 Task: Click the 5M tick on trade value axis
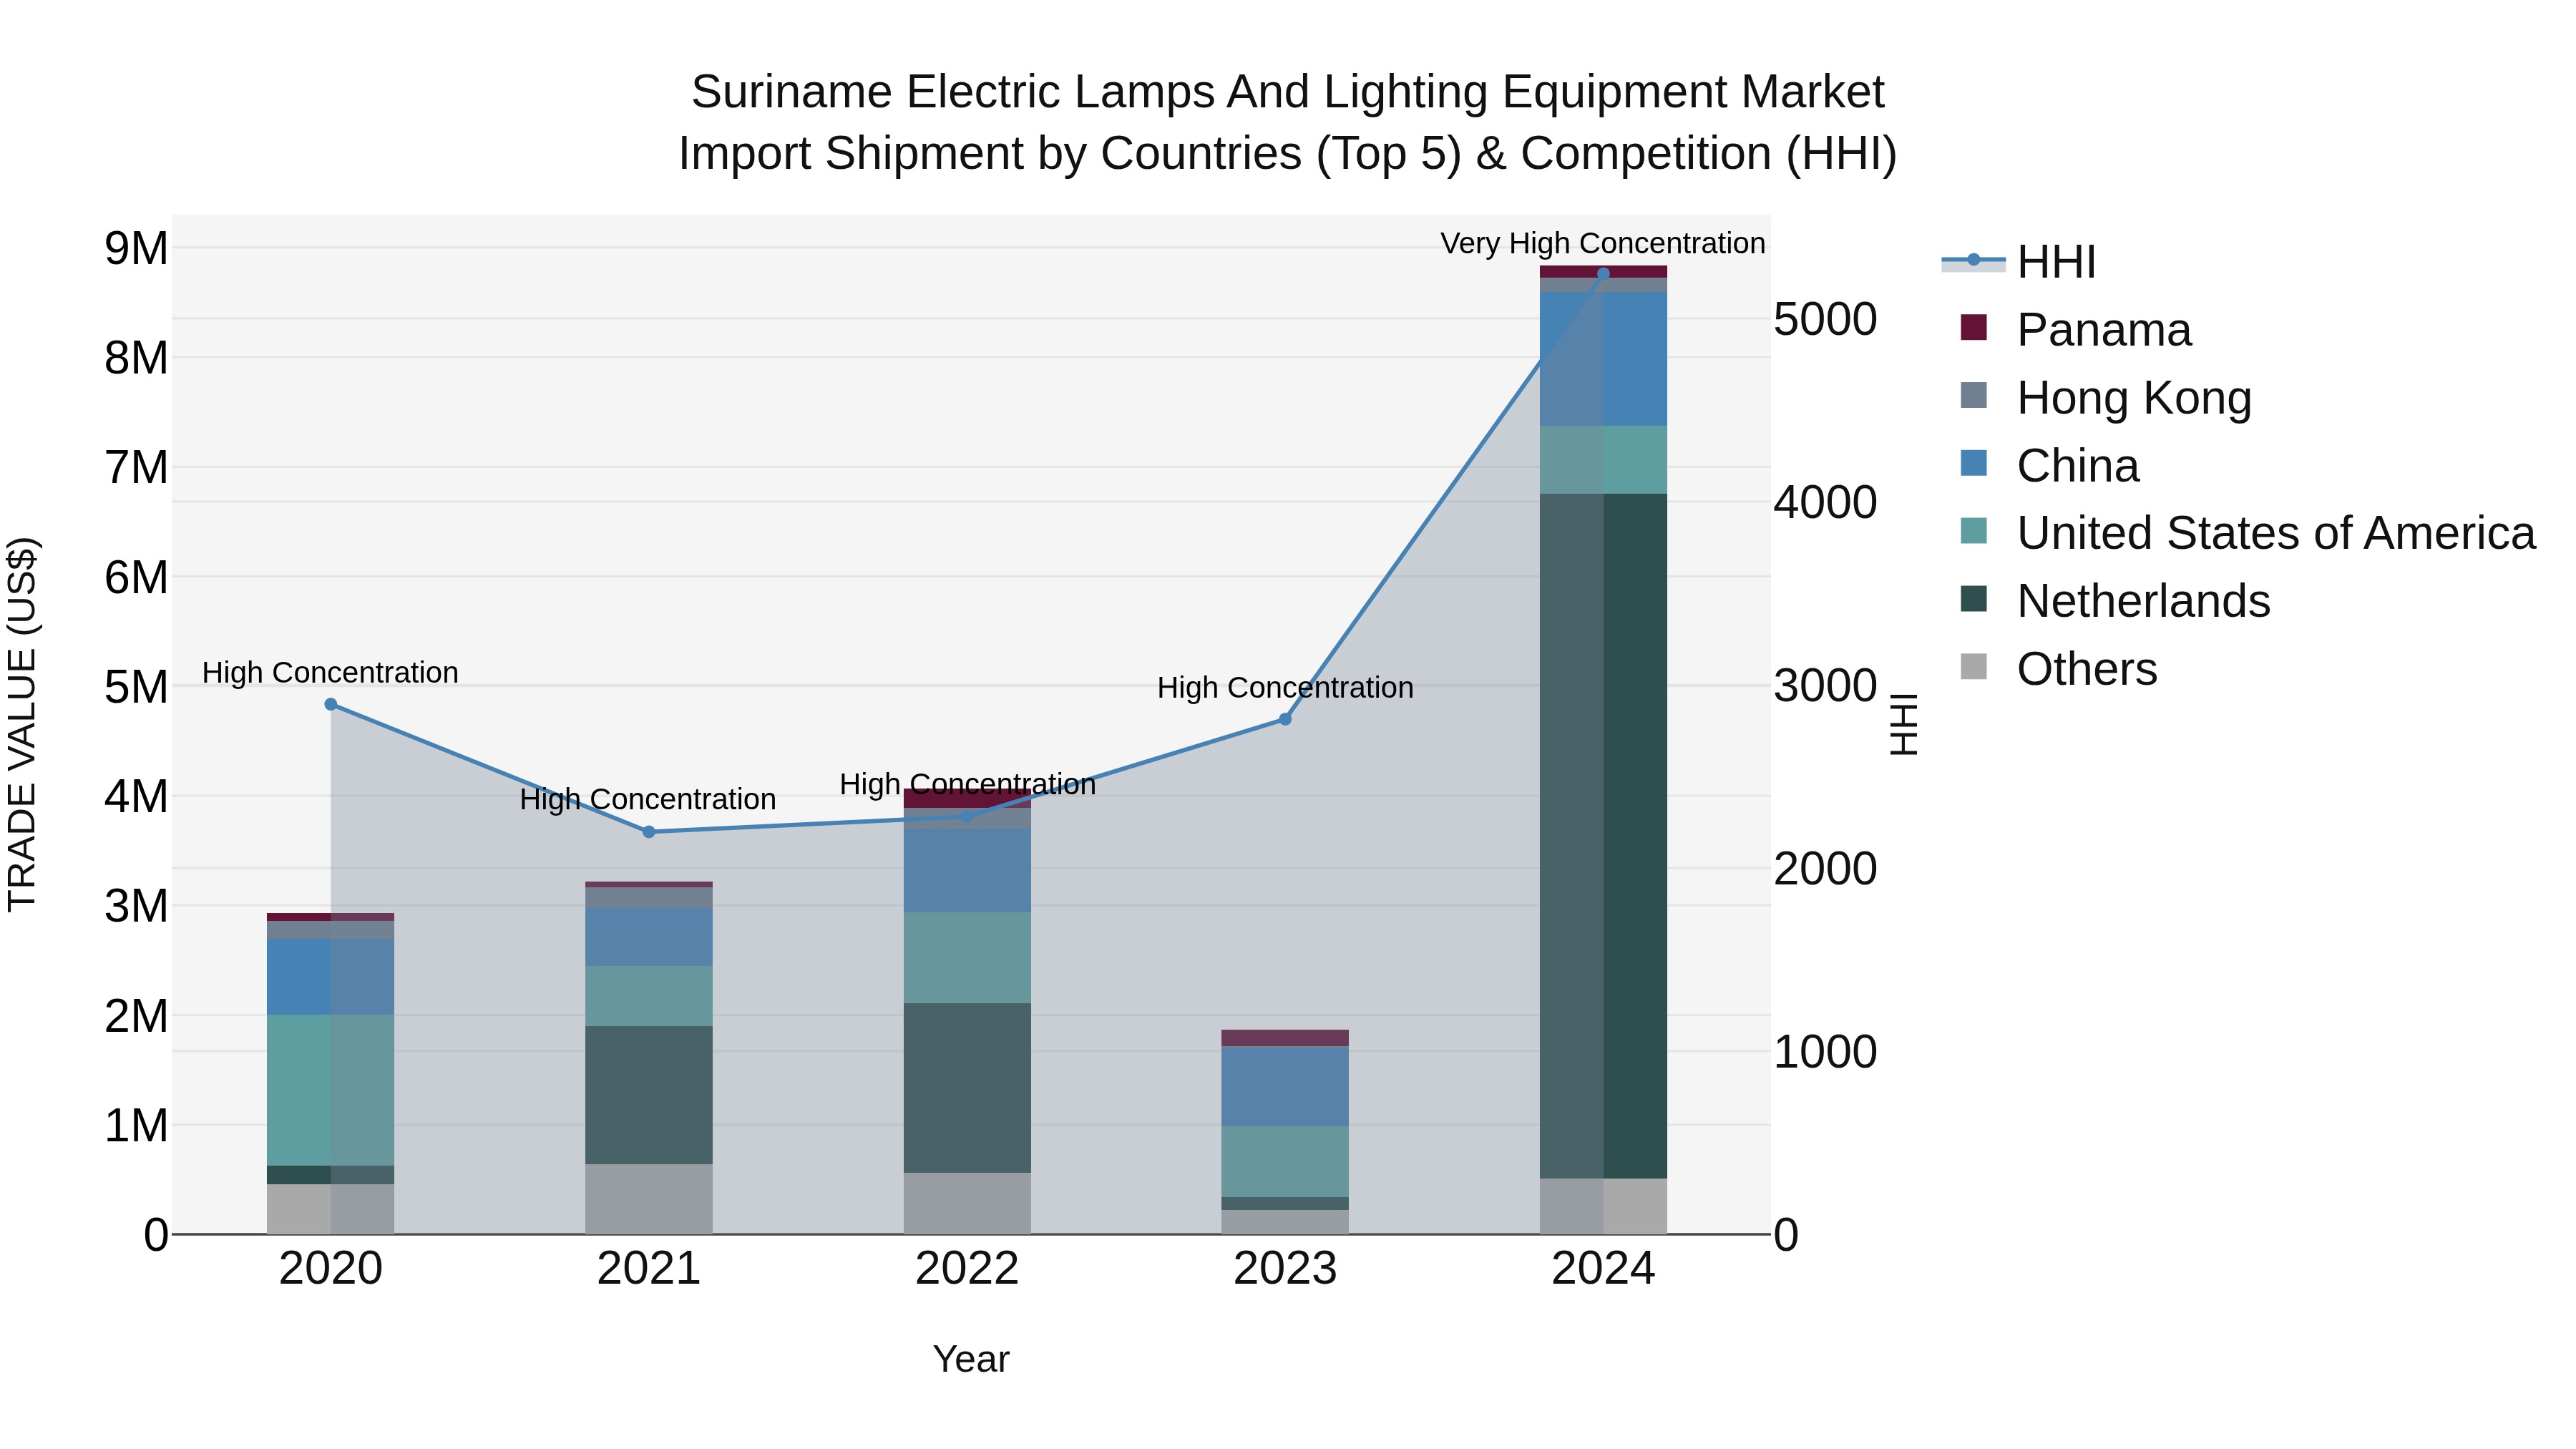tap(137, 687)
